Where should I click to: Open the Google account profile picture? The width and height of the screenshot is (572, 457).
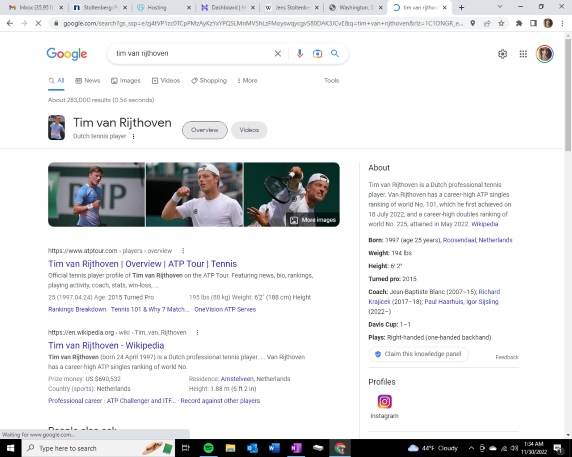coord(545,54)
